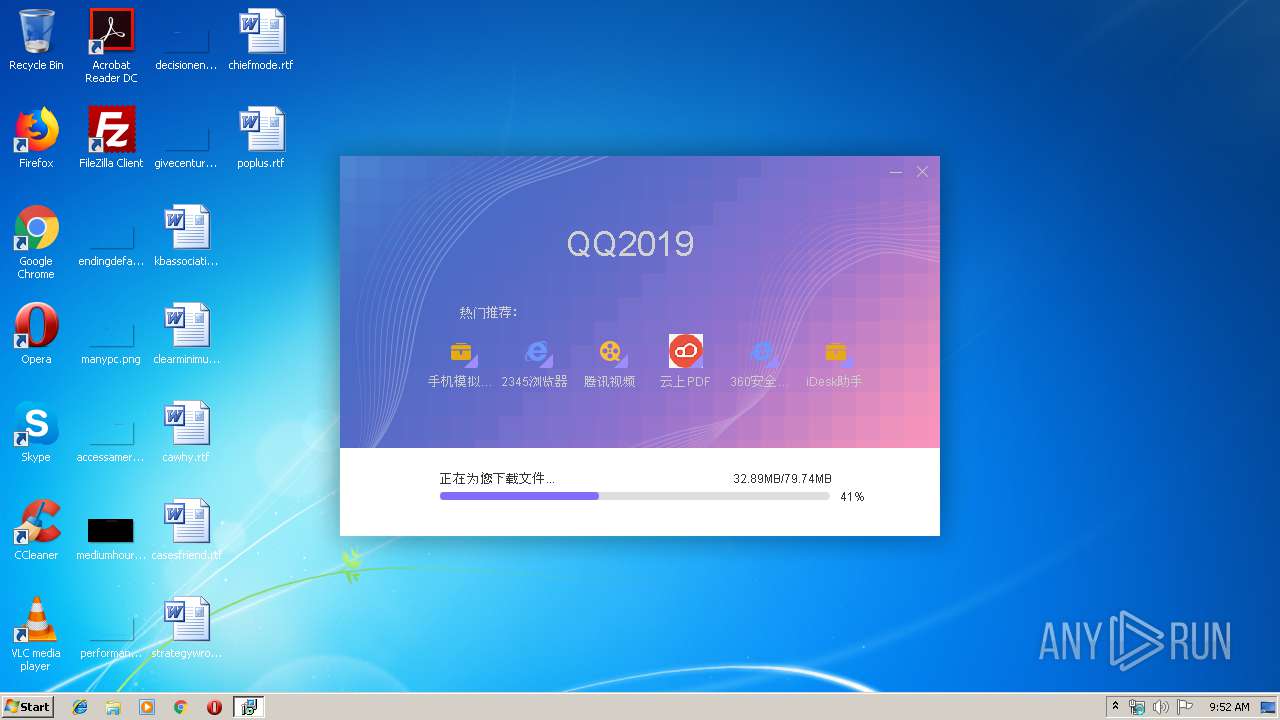
Task: Select the Google Chrome desktop shortcut
Action: point(36,242)
